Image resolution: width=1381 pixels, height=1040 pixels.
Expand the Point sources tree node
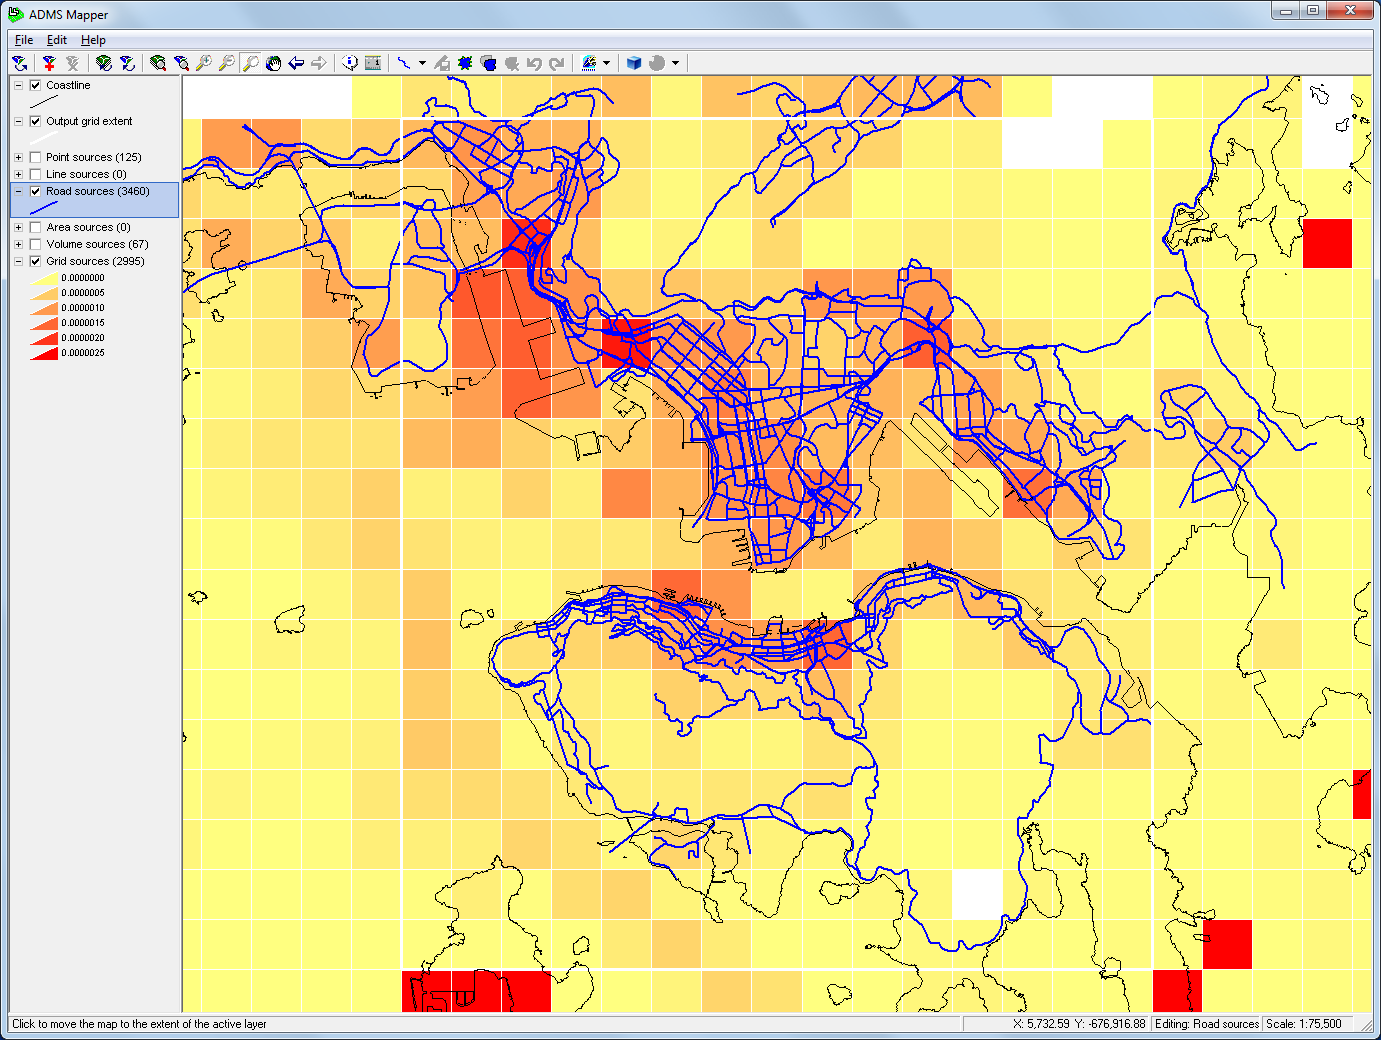click(18, 157)
